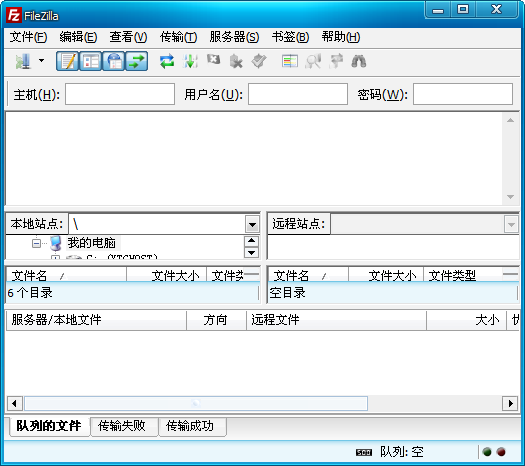Open the Site Manager icon
The height and width of the screenshot is (466, 525).
[23, 61]
